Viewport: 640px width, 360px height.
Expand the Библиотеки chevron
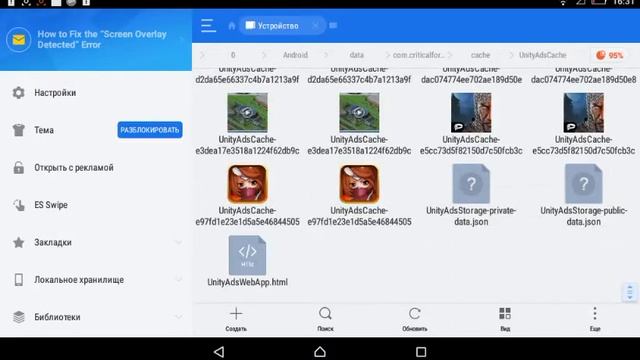(x=178, y=317)
